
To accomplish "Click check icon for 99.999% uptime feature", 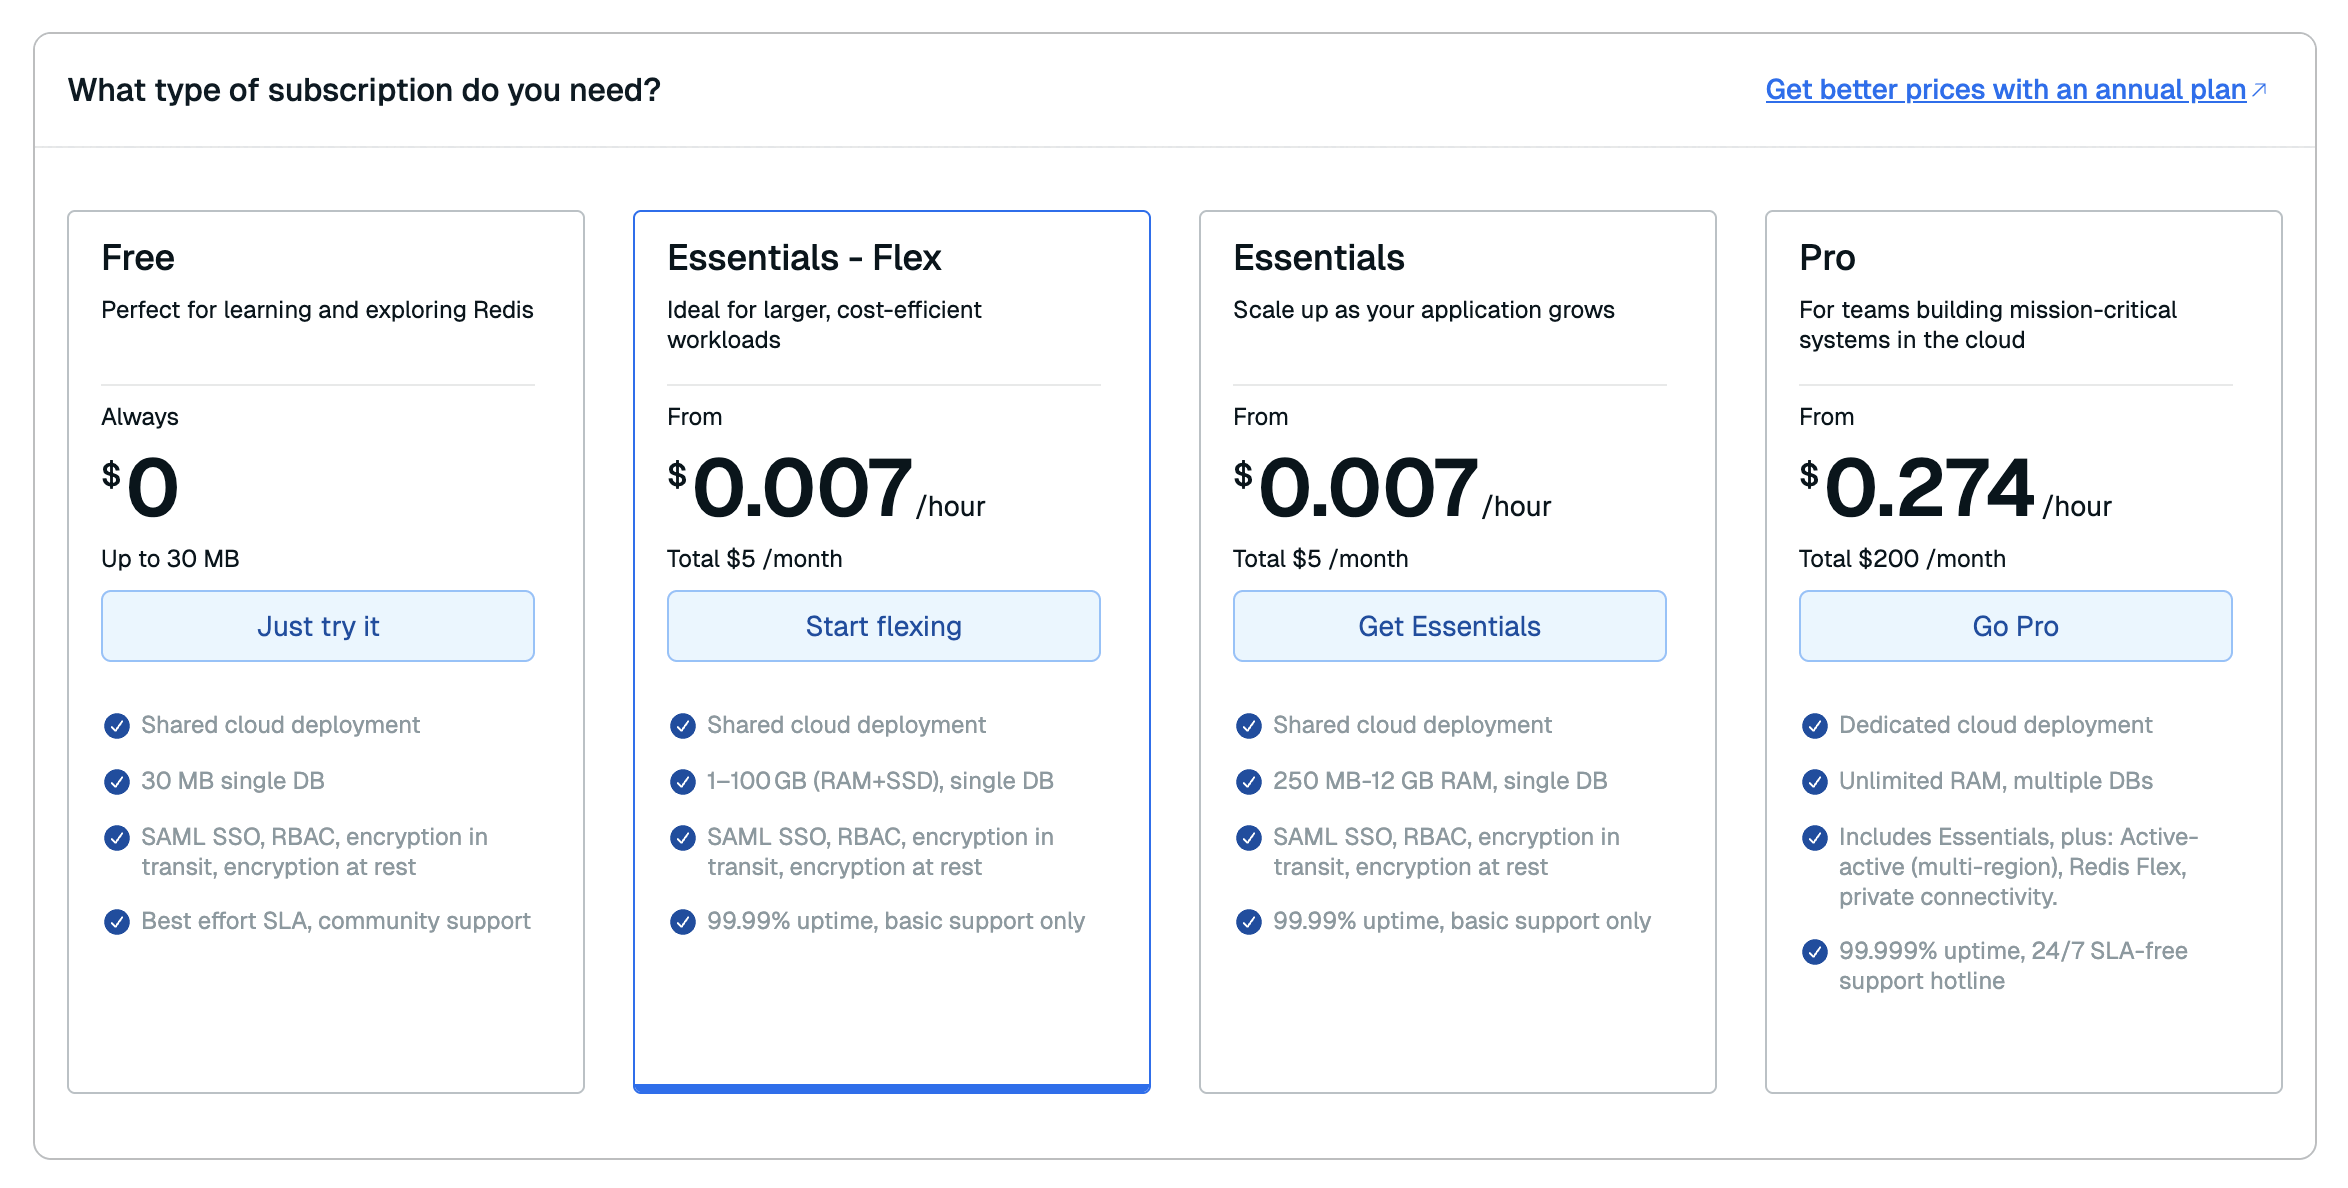I will pos(1815,952).
